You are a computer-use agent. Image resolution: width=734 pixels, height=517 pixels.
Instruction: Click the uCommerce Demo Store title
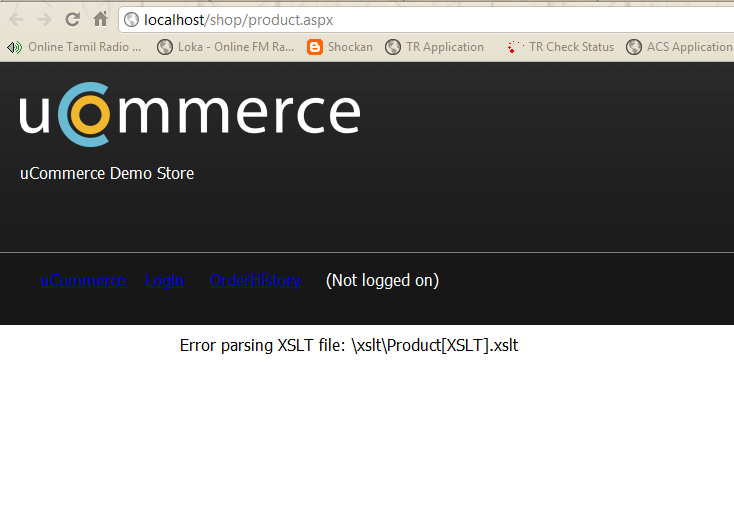click(107, 173)
